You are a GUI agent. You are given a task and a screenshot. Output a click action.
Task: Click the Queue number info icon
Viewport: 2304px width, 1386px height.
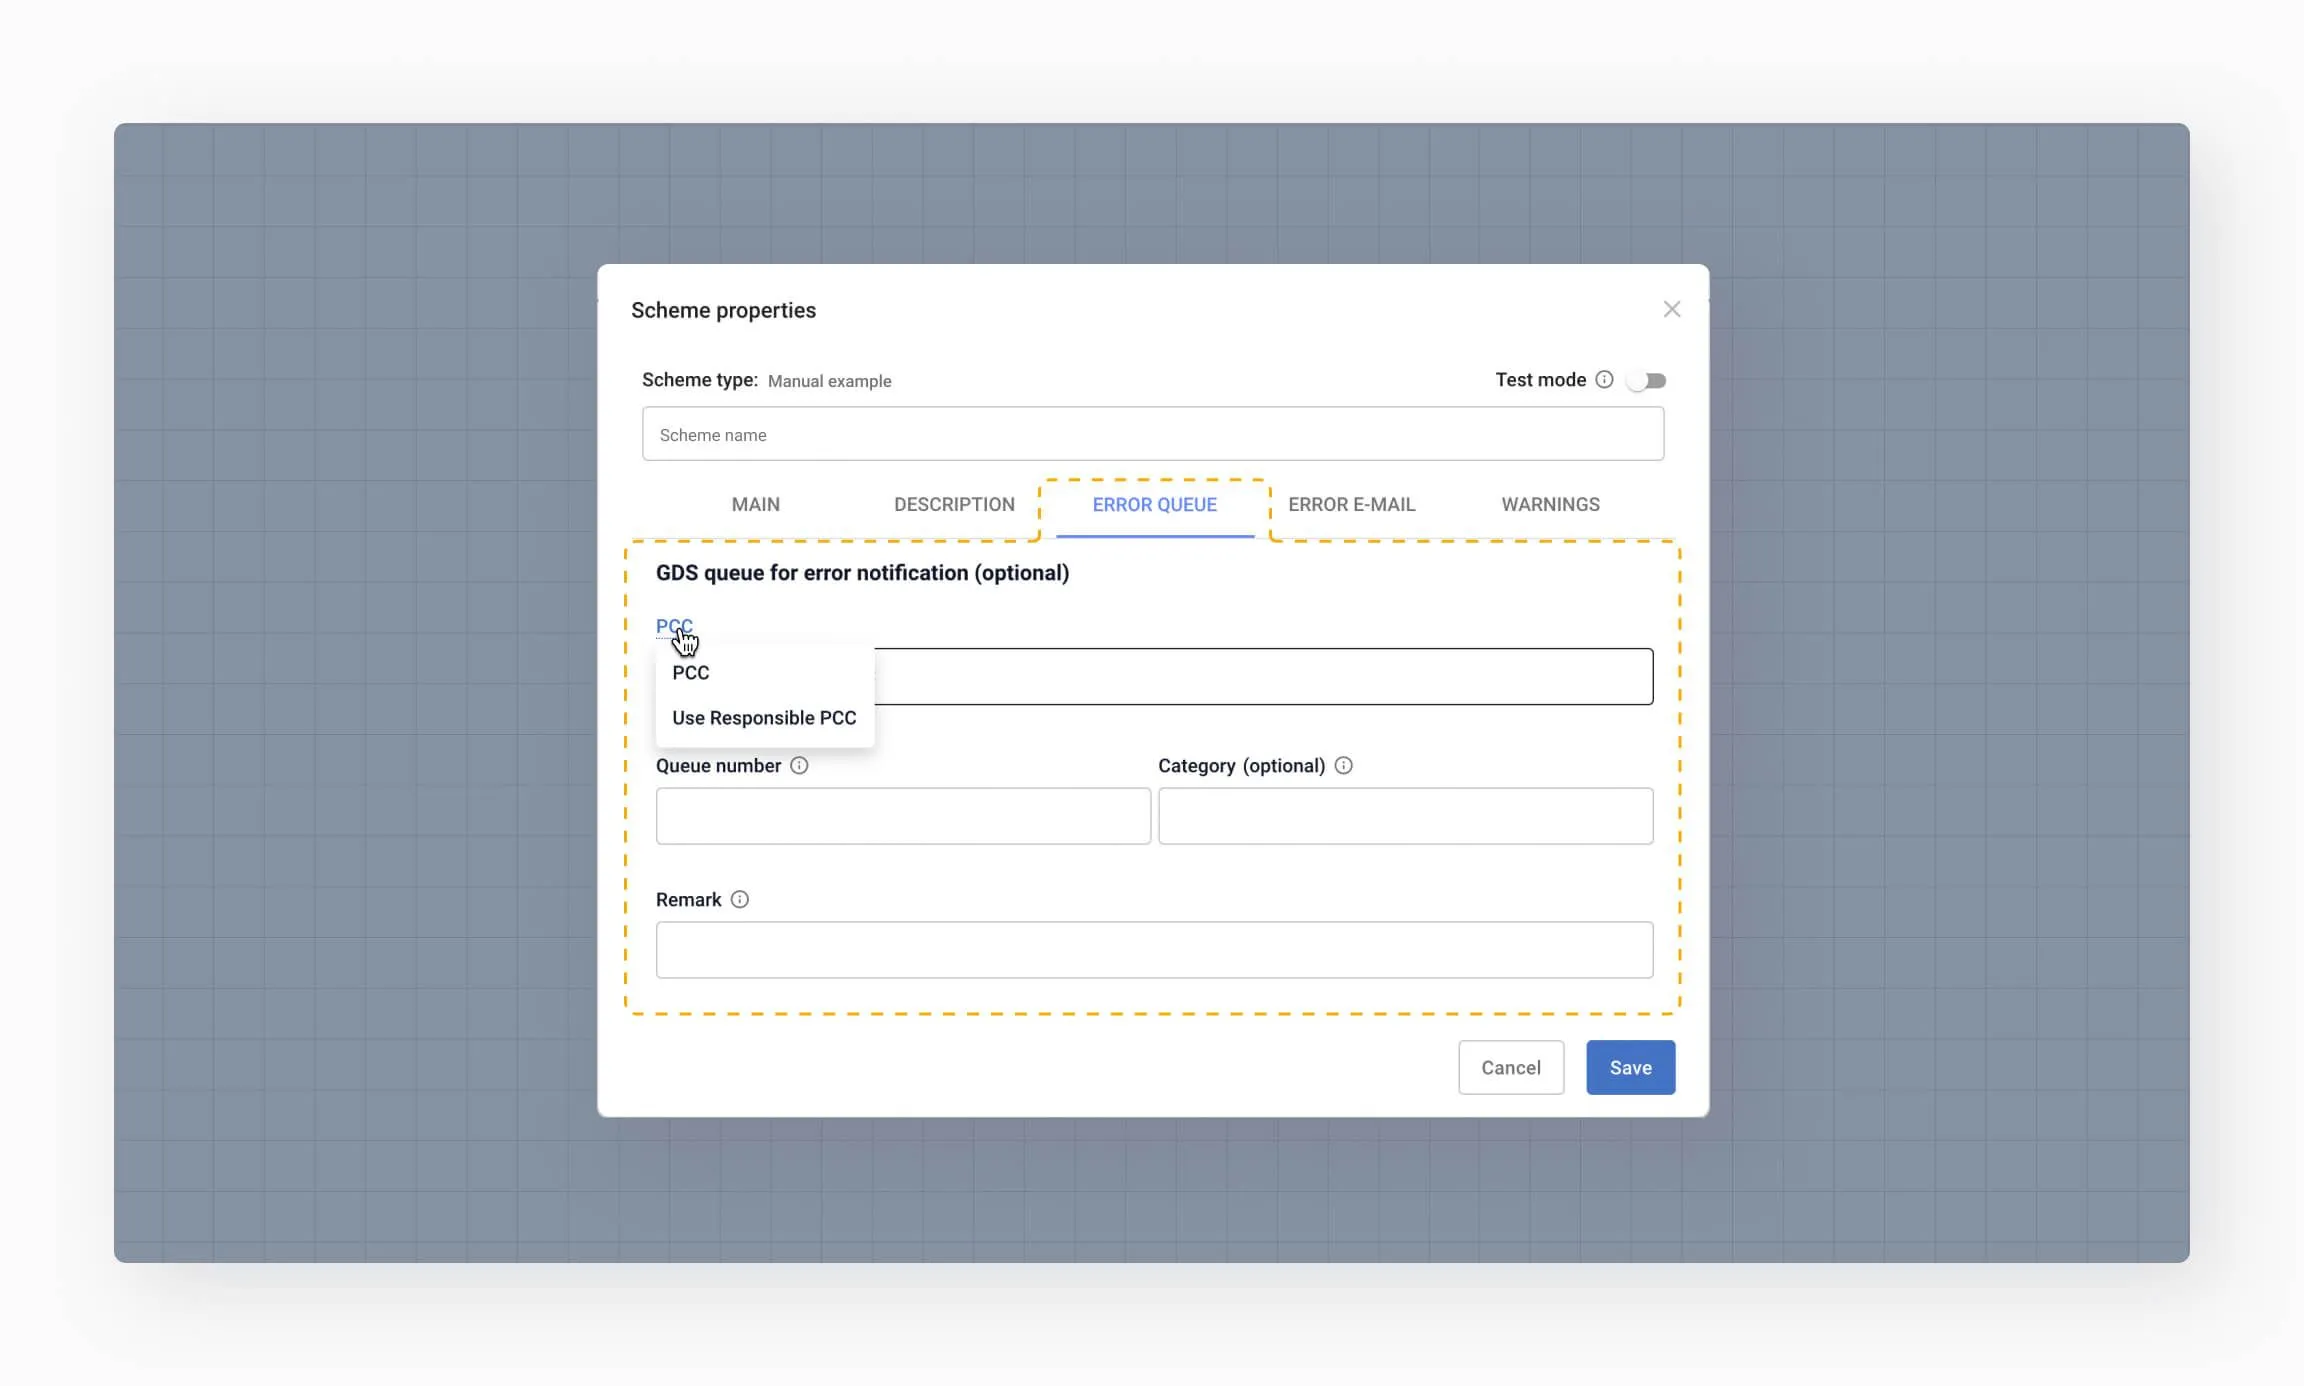799,766
